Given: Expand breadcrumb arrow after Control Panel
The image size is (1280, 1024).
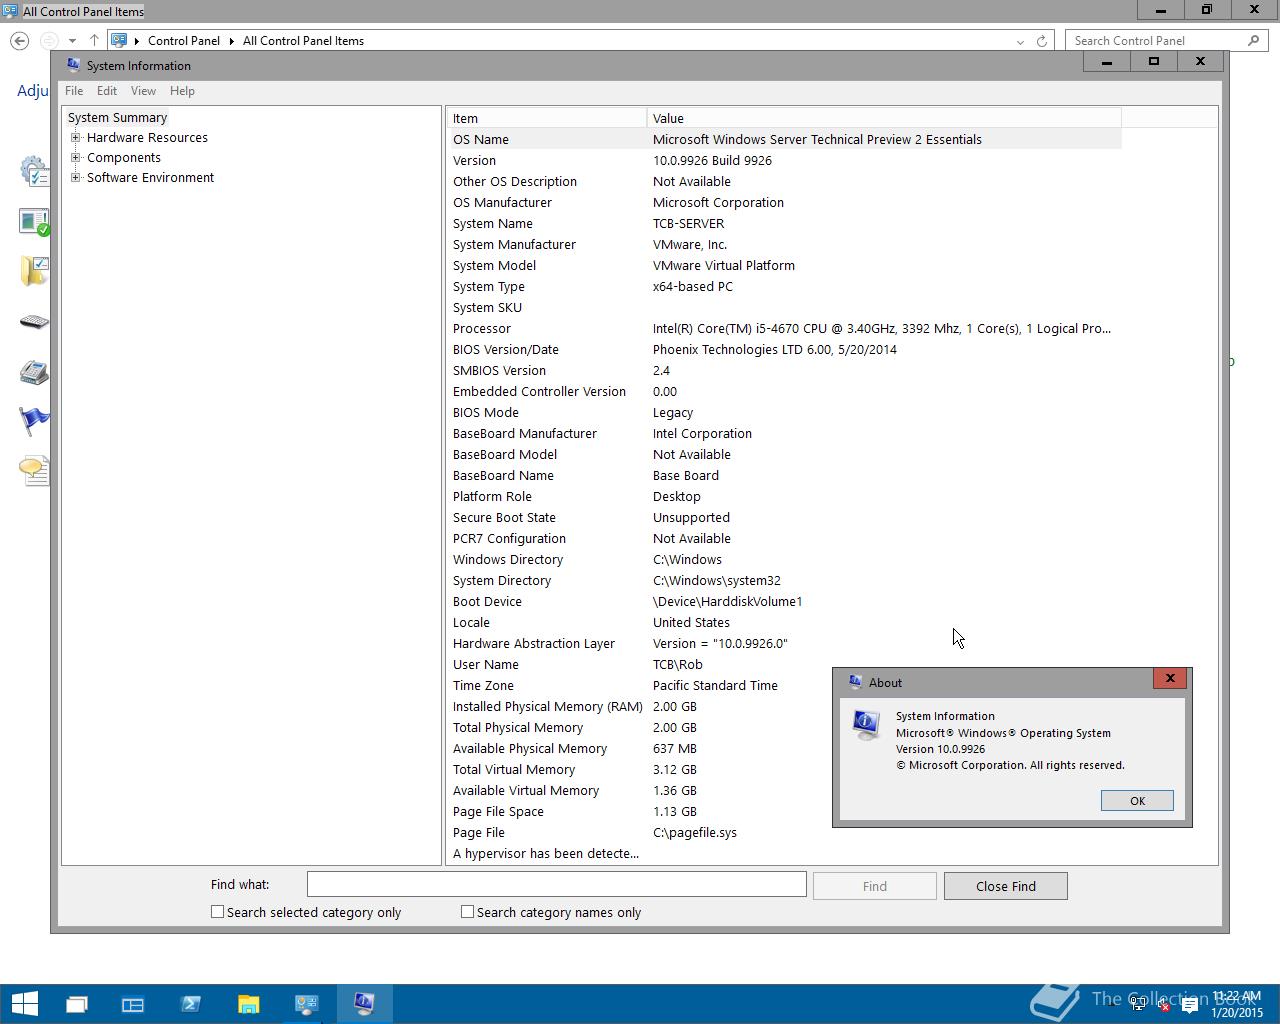Looking at the screenshot, I should 231,41.
